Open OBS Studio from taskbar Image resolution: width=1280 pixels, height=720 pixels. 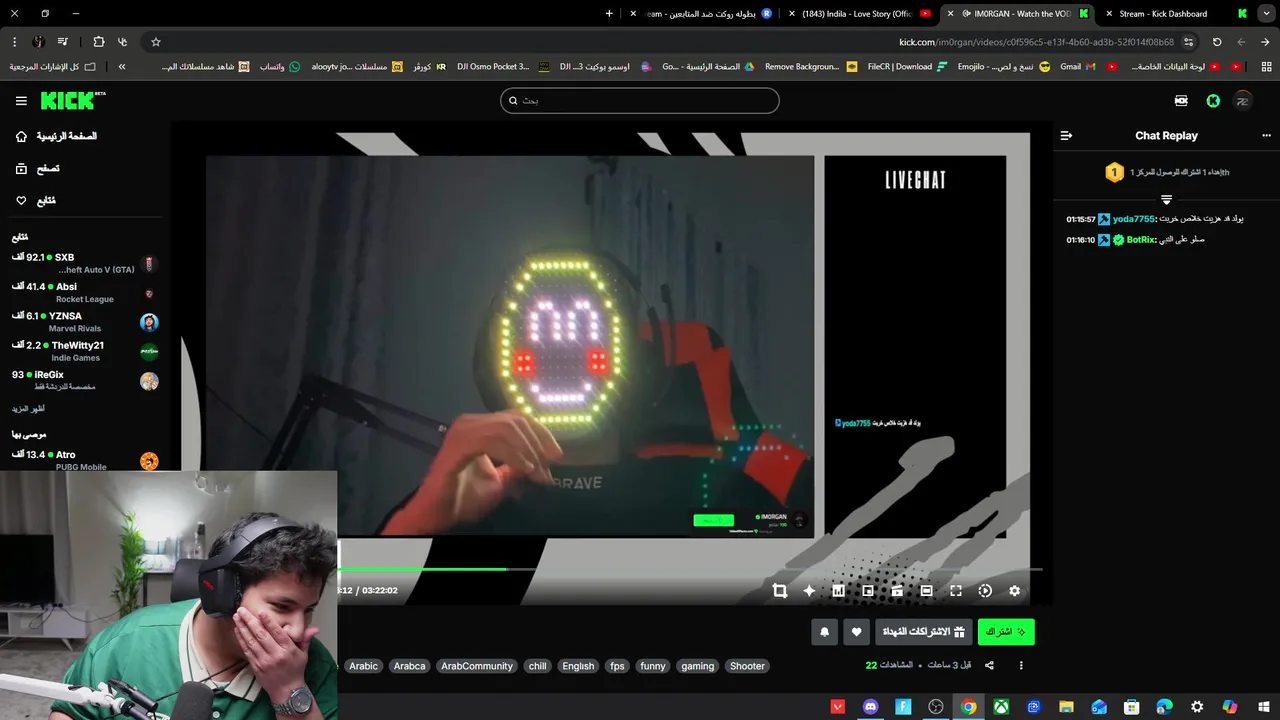pyautogui.click(x=936, y=707)
